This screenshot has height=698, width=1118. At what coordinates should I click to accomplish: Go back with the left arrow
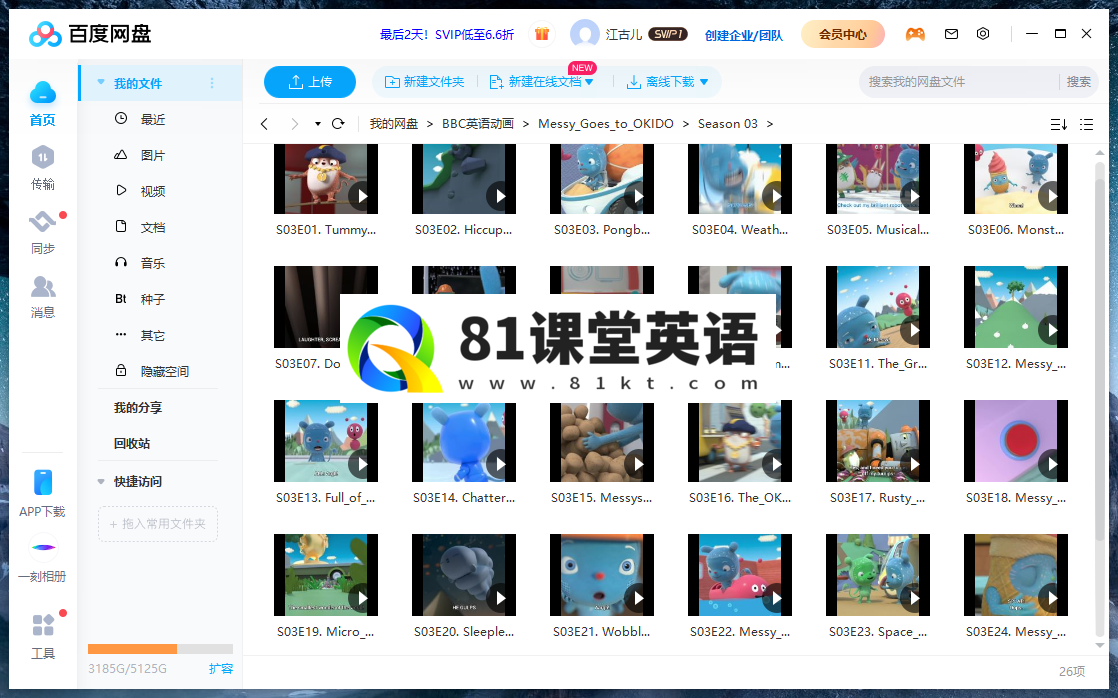tap(265, 124)
